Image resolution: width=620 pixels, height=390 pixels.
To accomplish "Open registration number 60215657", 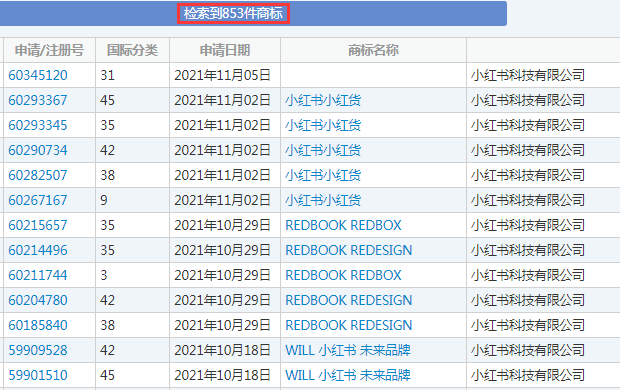I will tap(38, 225).
